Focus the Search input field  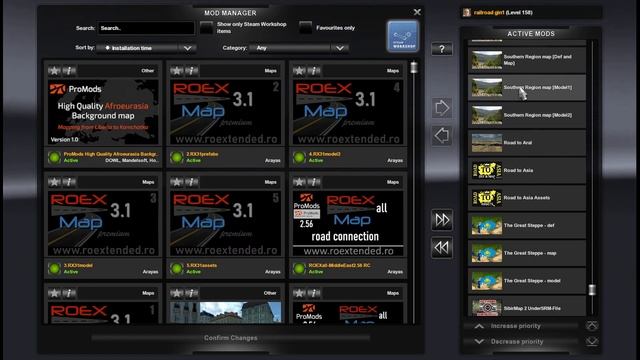click(146, 28)
